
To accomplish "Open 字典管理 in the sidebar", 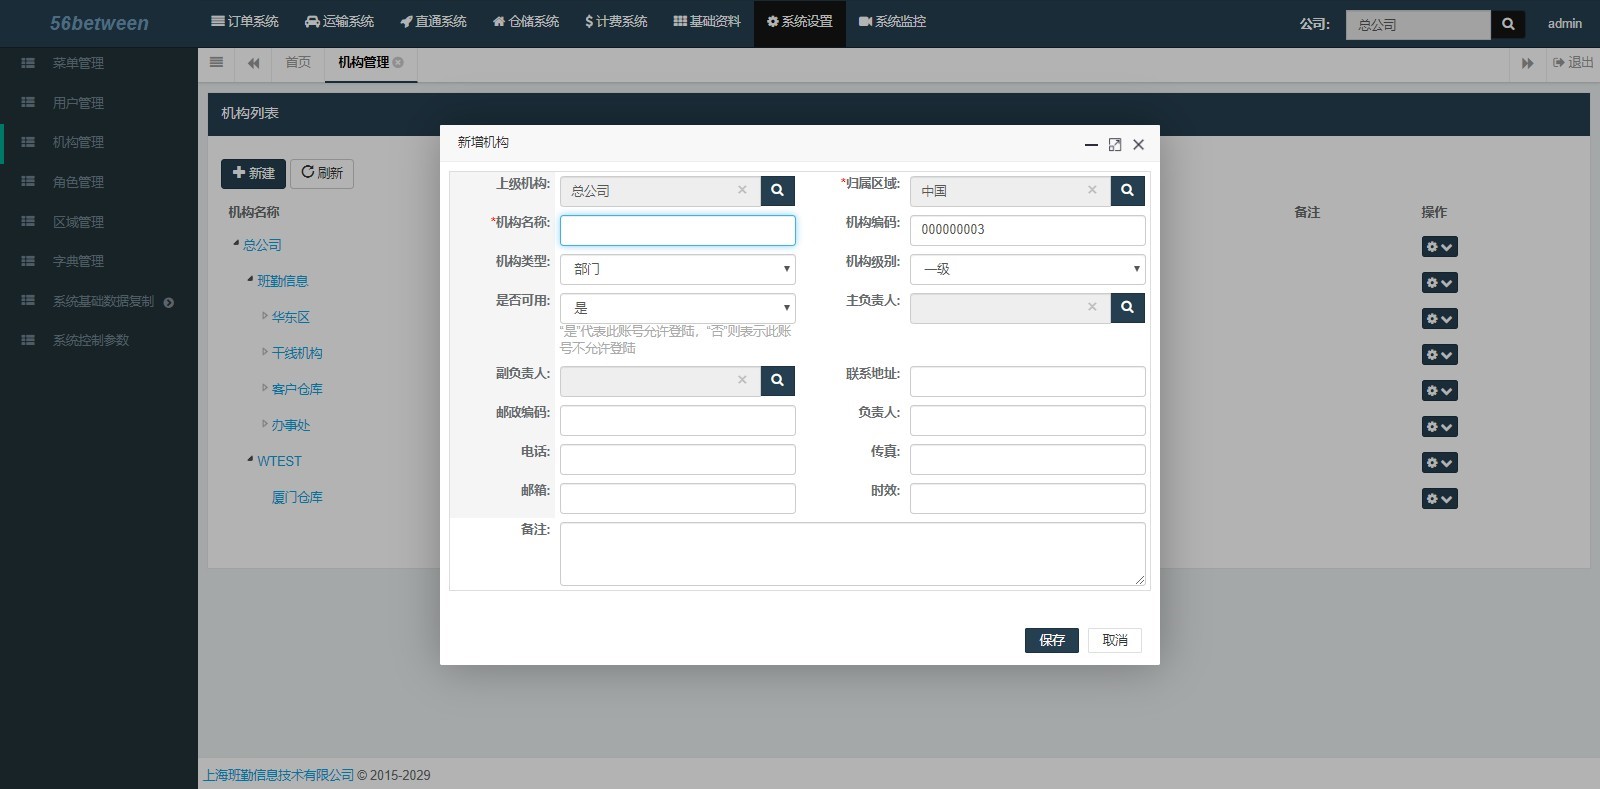I will tap(78, 261).
